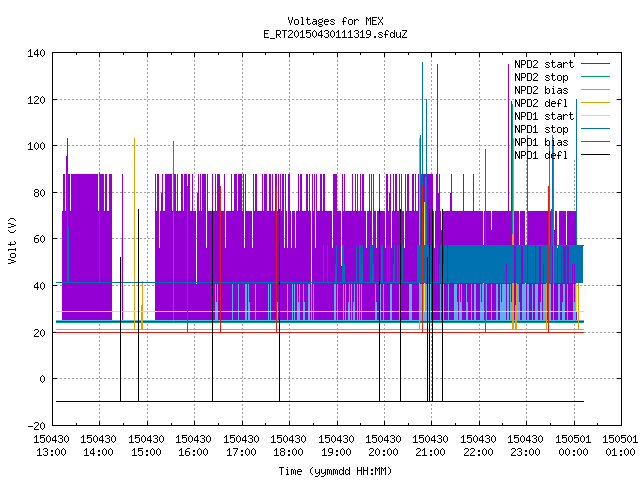Click the NPD1 start legend label
This screenshot has height=480, width=640.
pos(544,116)
